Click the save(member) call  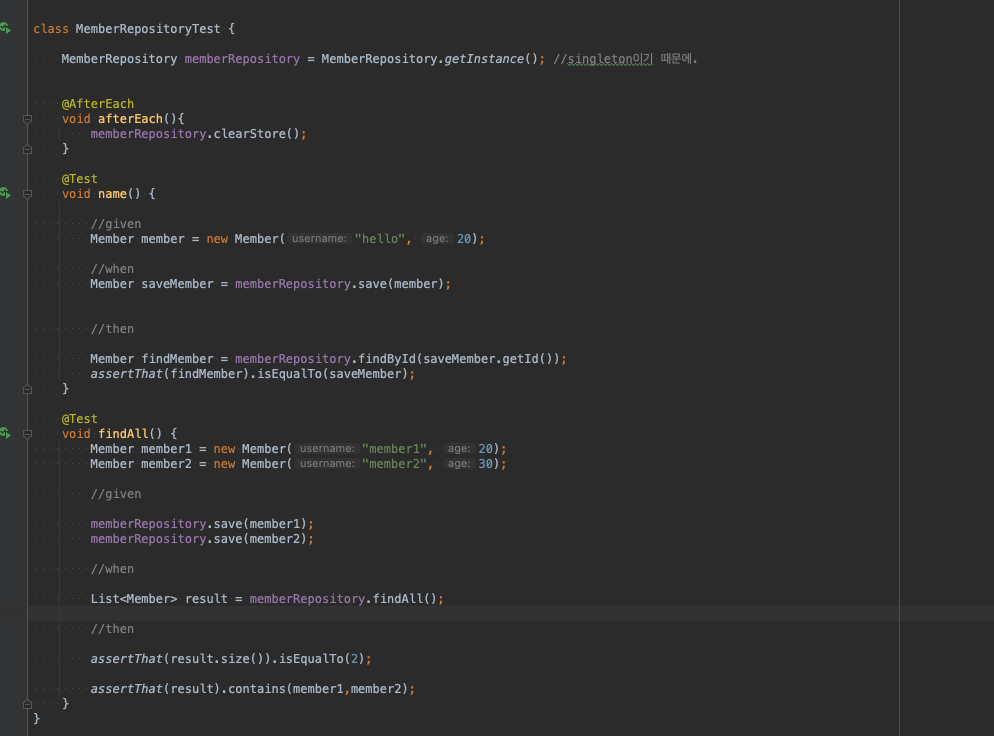pos(401,284)
